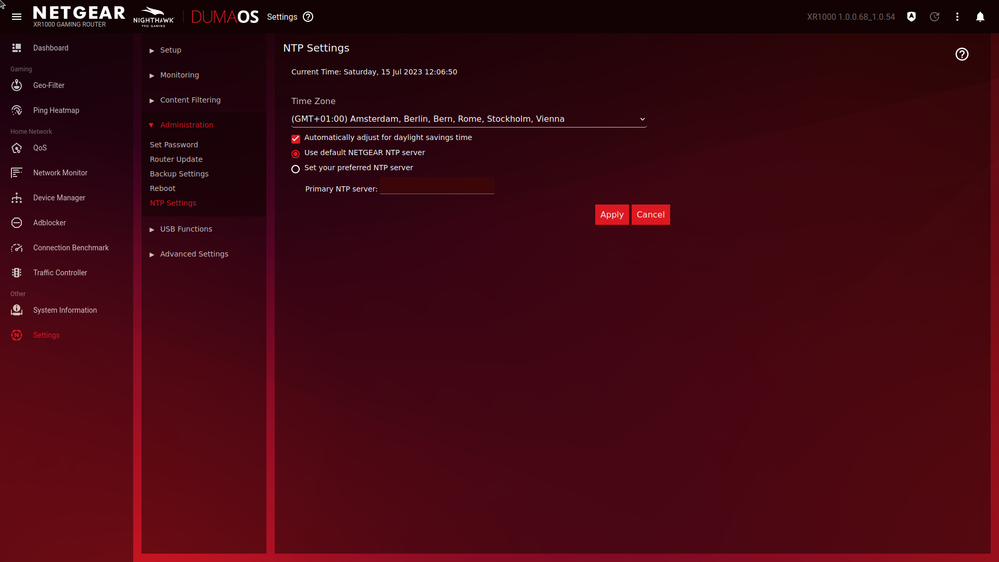This screenshot has height=562, width=999.
Task: Click the three-dot more options icon
Action: 957,17
